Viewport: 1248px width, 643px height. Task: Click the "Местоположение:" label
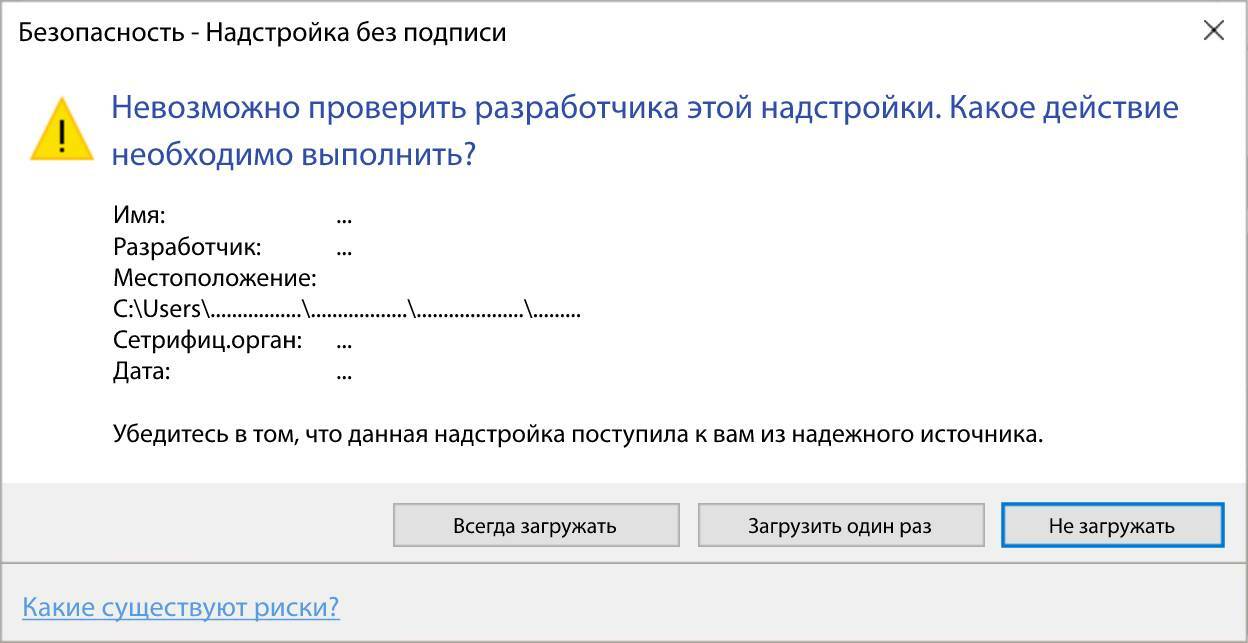point(214,277)
